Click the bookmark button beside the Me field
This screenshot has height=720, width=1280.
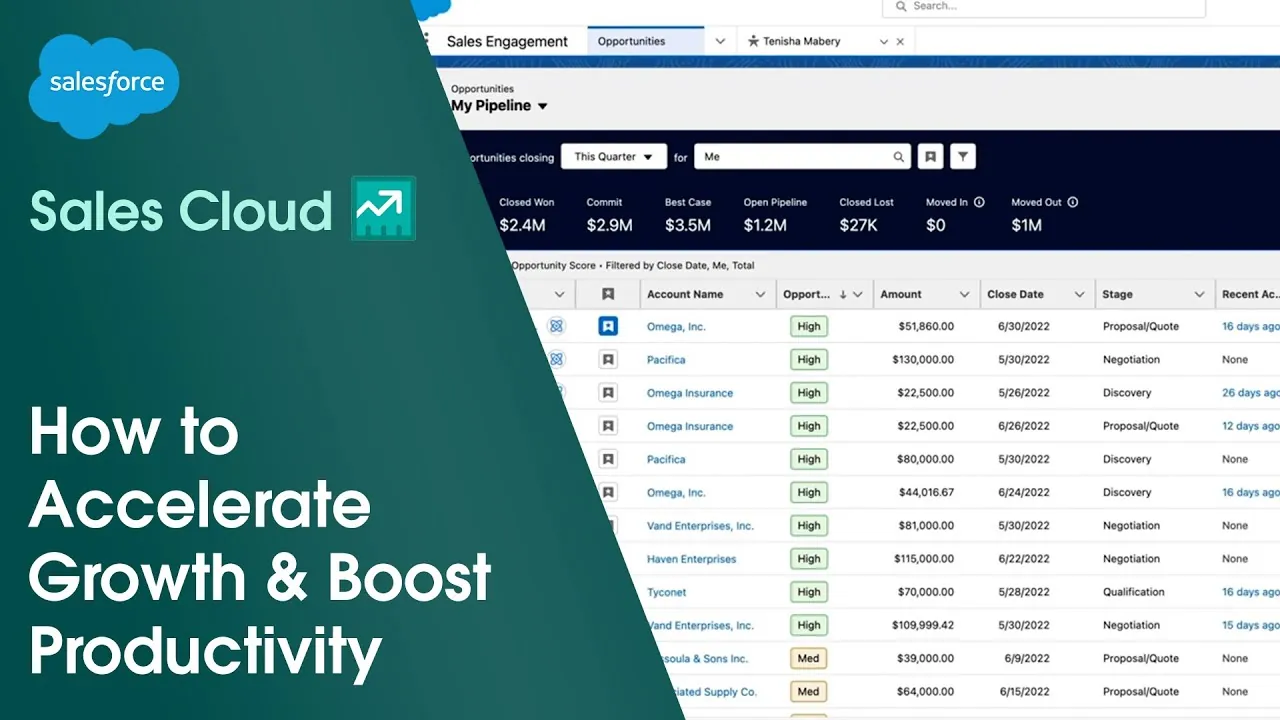tap(930, 156)
